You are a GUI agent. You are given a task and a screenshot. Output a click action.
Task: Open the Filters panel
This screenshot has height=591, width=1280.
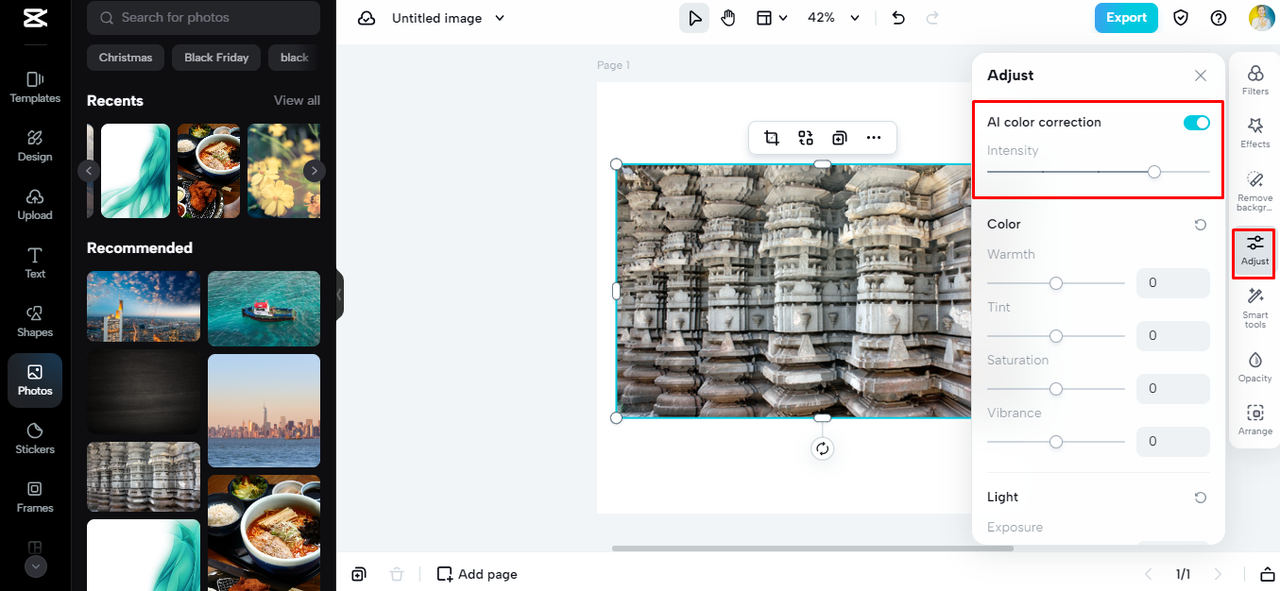pyautogui.click(x=1255, y=79)
